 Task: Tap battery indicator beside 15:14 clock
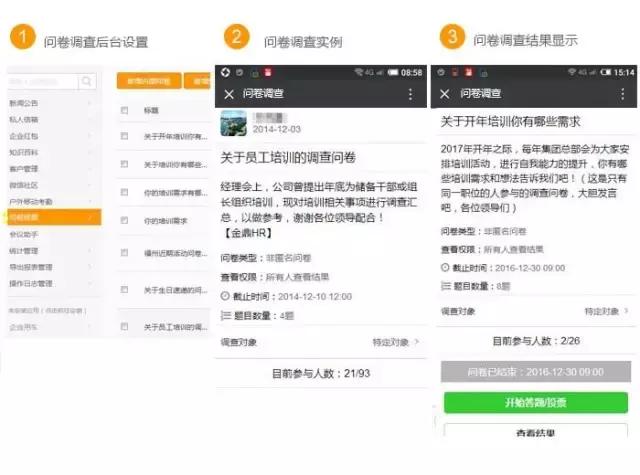[606, 72]
